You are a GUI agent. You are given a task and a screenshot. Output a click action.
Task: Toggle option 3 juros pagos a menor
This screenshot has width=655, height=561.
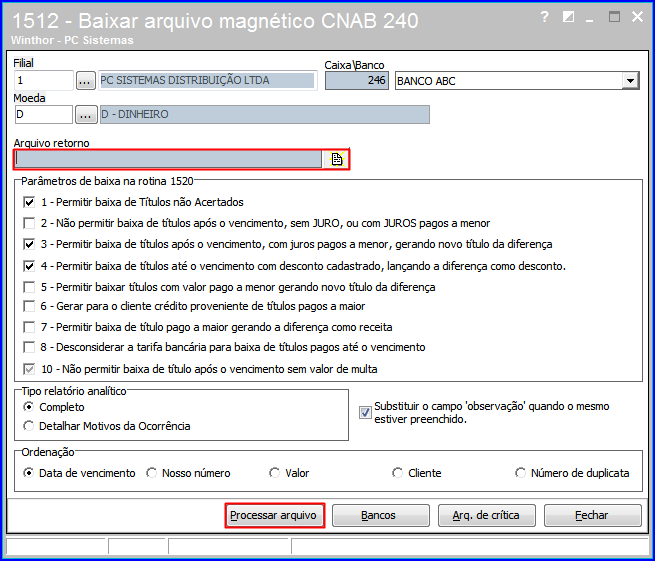tap(29, 244)
